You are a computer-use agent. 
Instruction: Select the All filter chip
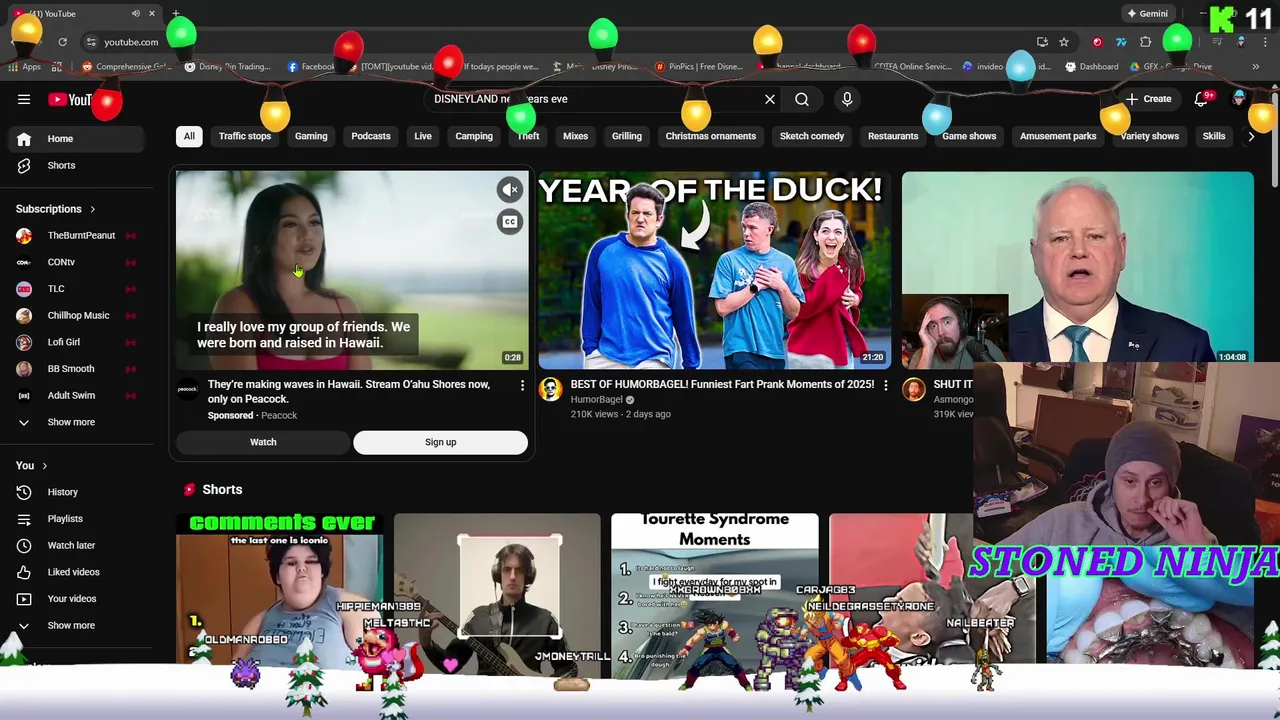189,136
